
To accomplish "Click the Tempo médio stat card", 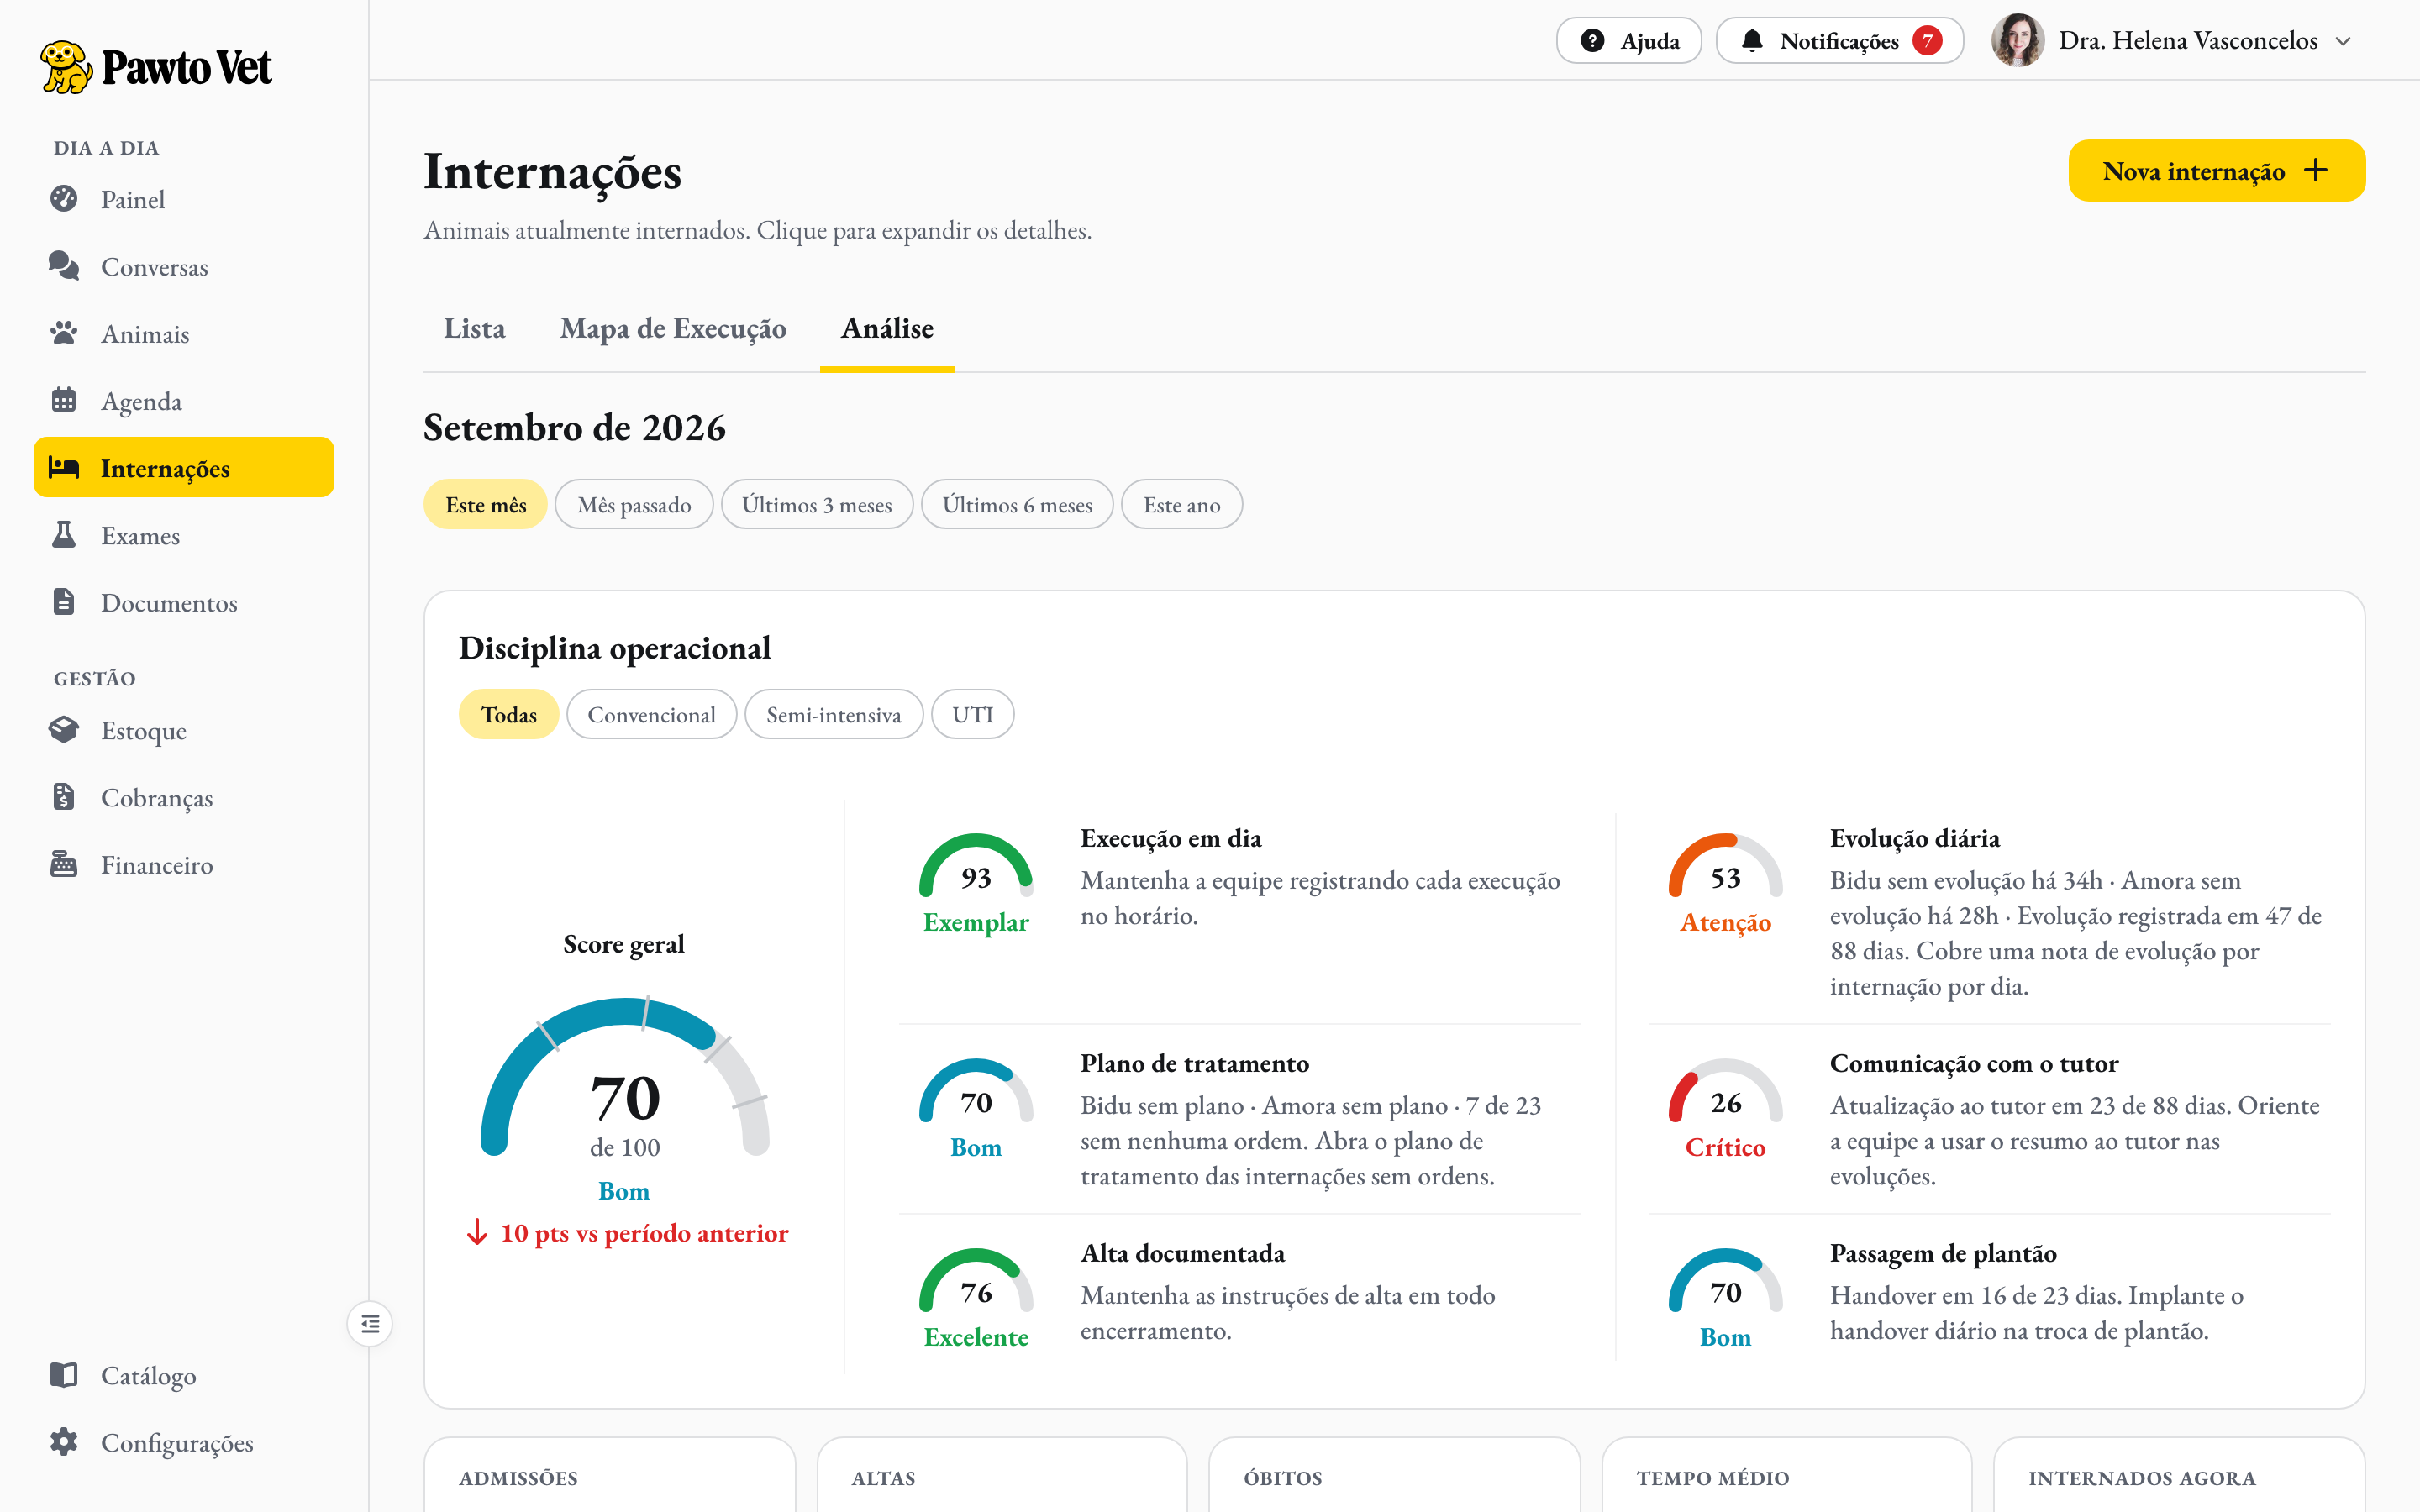I will click(x=1787, y=1475).
